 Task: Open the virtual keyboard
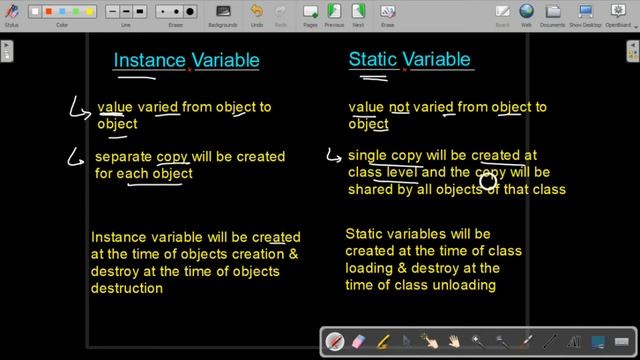tap(622, 342)
